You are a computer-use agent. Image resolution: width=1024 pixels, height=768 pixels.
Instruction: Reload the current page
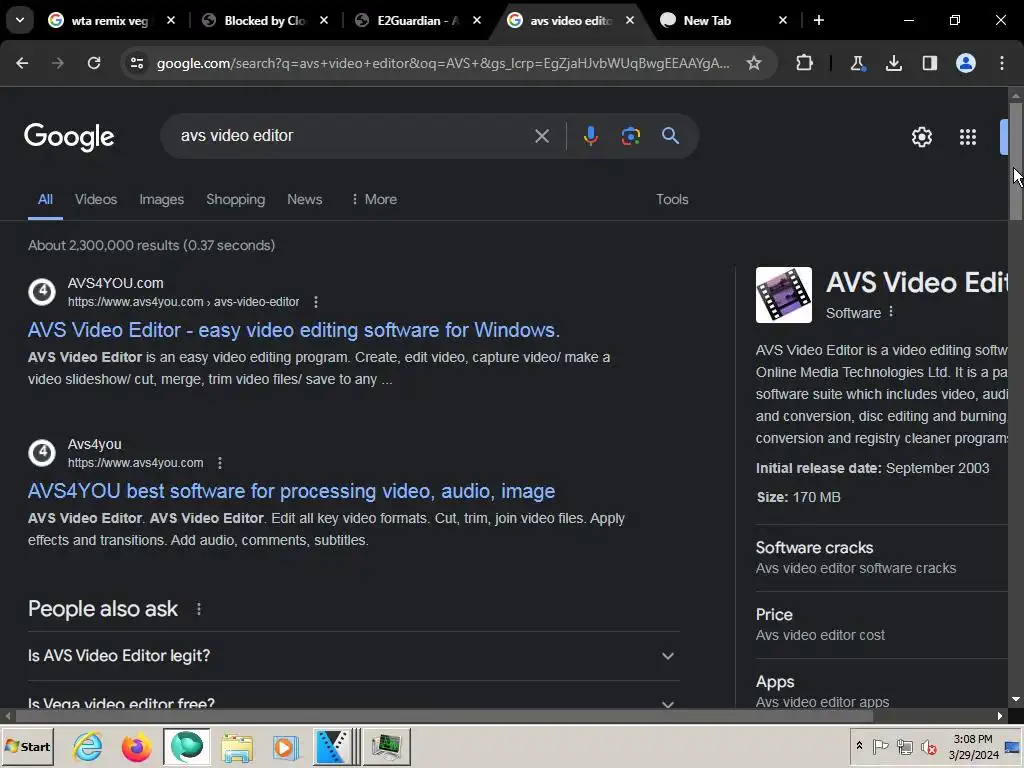[x=94, y=63]
